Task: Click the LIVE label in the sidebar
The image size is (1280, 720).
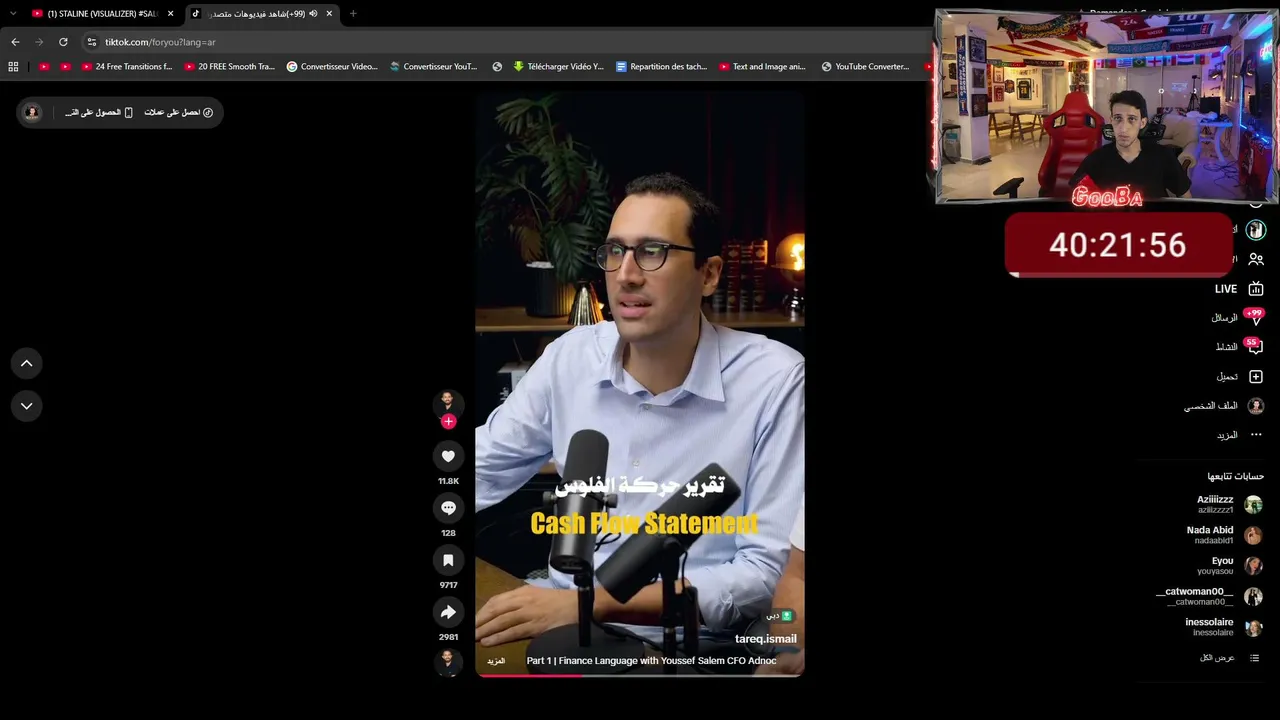Action: tap(1226, 289)
